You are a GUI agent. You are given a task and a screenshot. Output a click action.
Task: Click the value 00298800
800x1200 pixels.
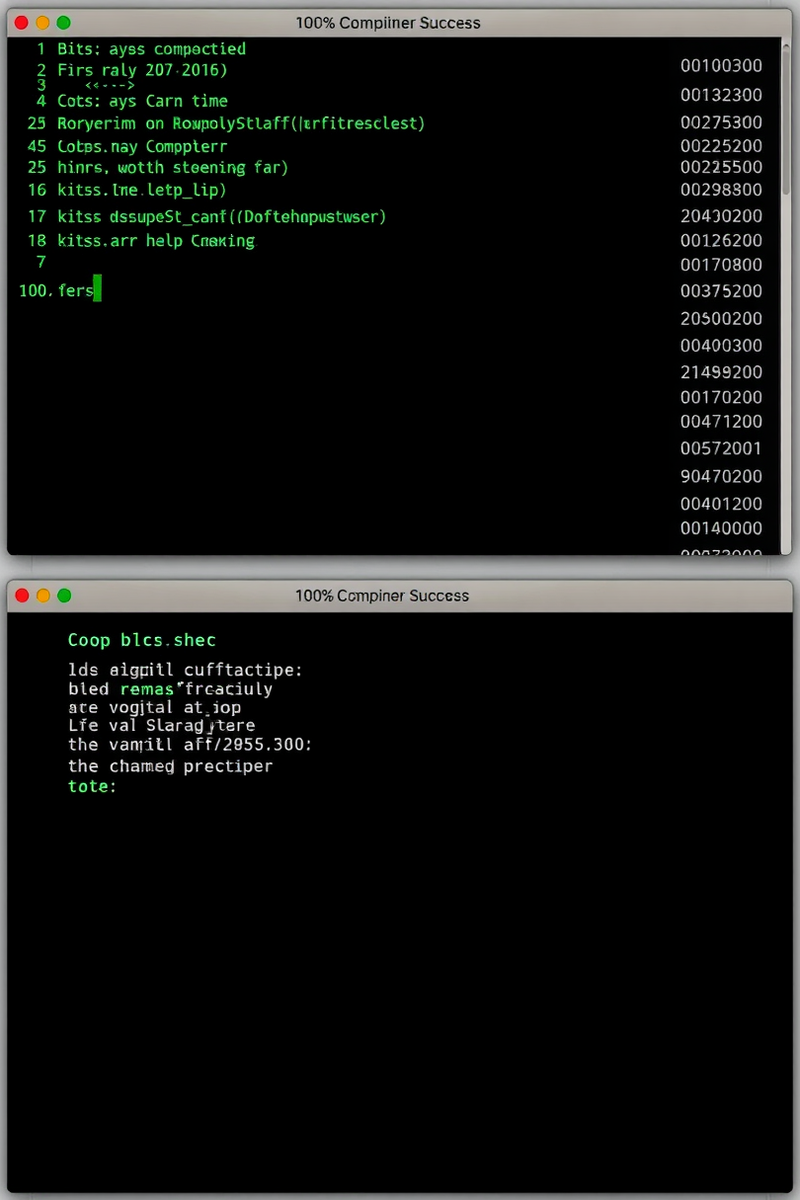721,190
